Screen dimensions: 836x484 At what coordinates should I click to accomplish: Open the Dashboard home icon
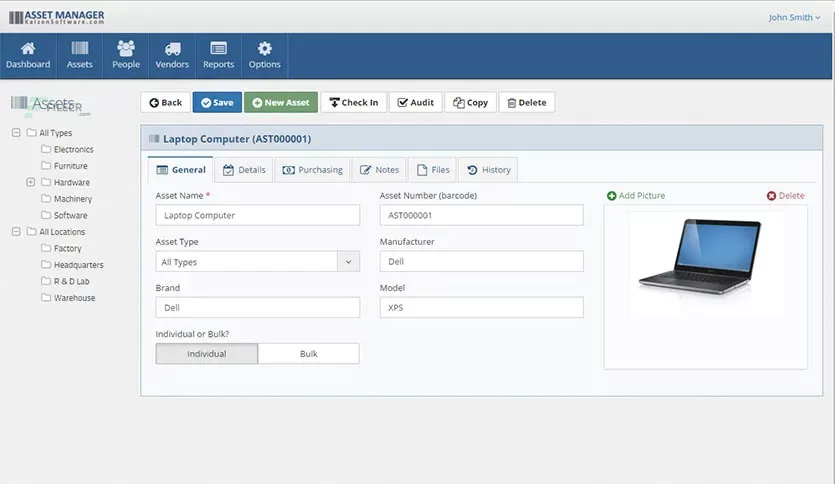[x=28, y=49]
